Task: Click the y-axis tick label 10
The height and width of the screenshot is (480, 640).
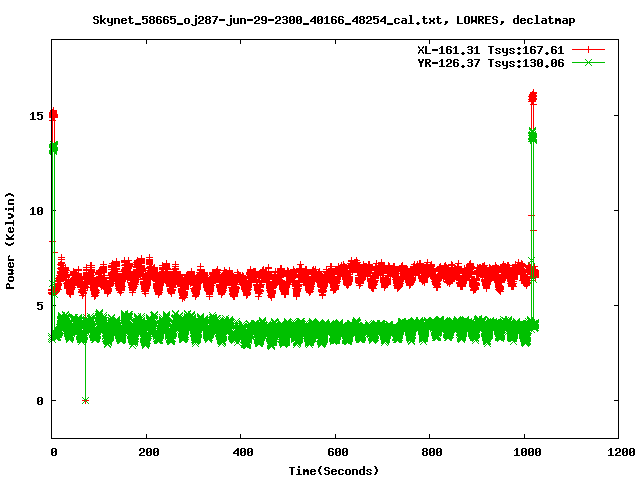Action: click(x=36, y=211)
